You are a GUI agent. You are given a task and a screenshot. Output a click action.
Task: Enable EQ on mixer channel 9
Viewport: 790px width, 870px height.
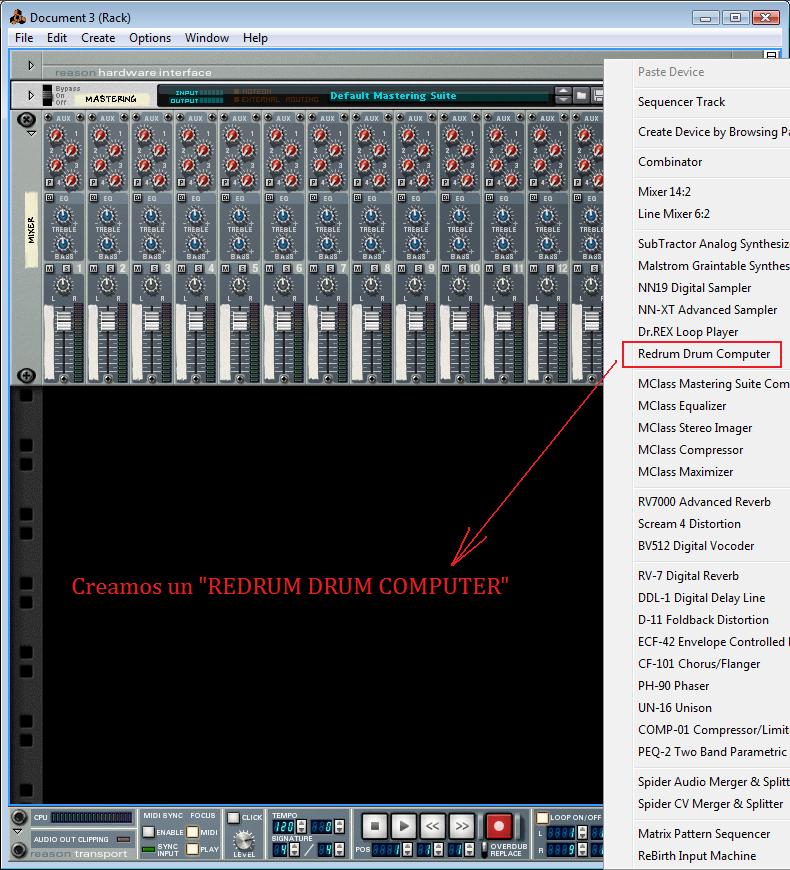[401, 198]
